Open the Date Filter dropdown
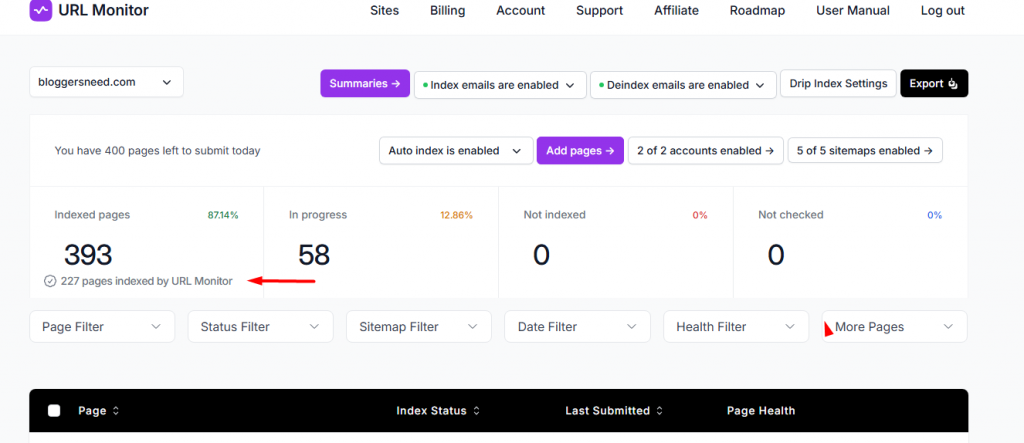Image resolution: width=1024 pixels, height=443 pixels. point(577,327)
